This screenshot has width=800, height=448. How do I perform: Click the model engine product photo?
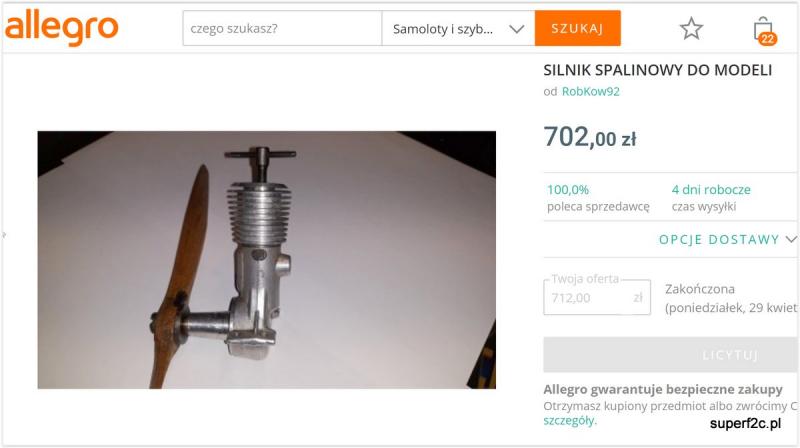click(266, 260)
